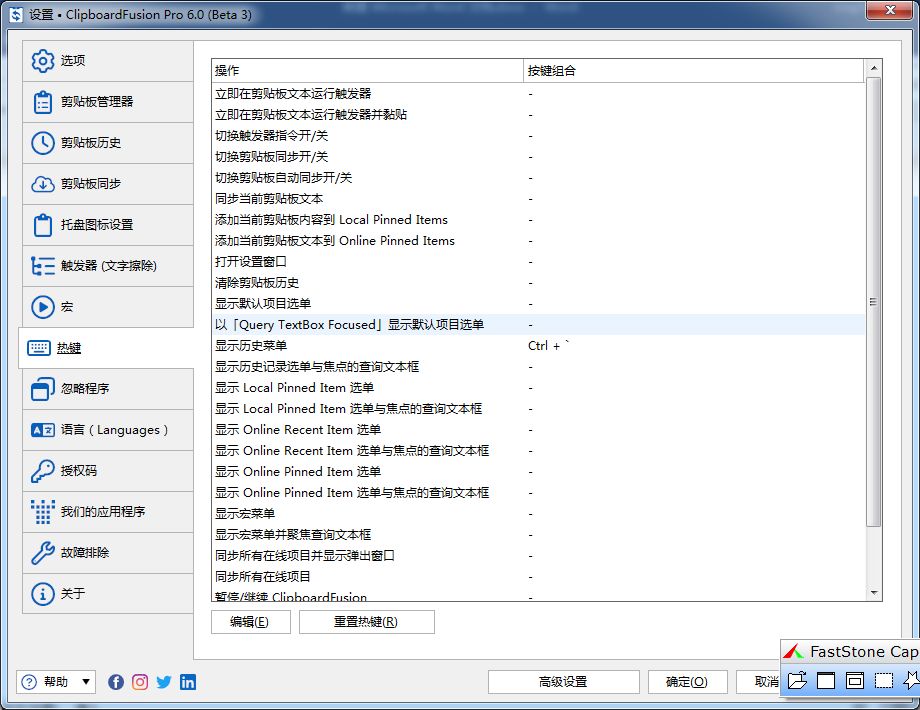This screenshot has width=920, height=710.
Task: Switch to the 剪贴板管理器 tab label
Action: [97, 102]
